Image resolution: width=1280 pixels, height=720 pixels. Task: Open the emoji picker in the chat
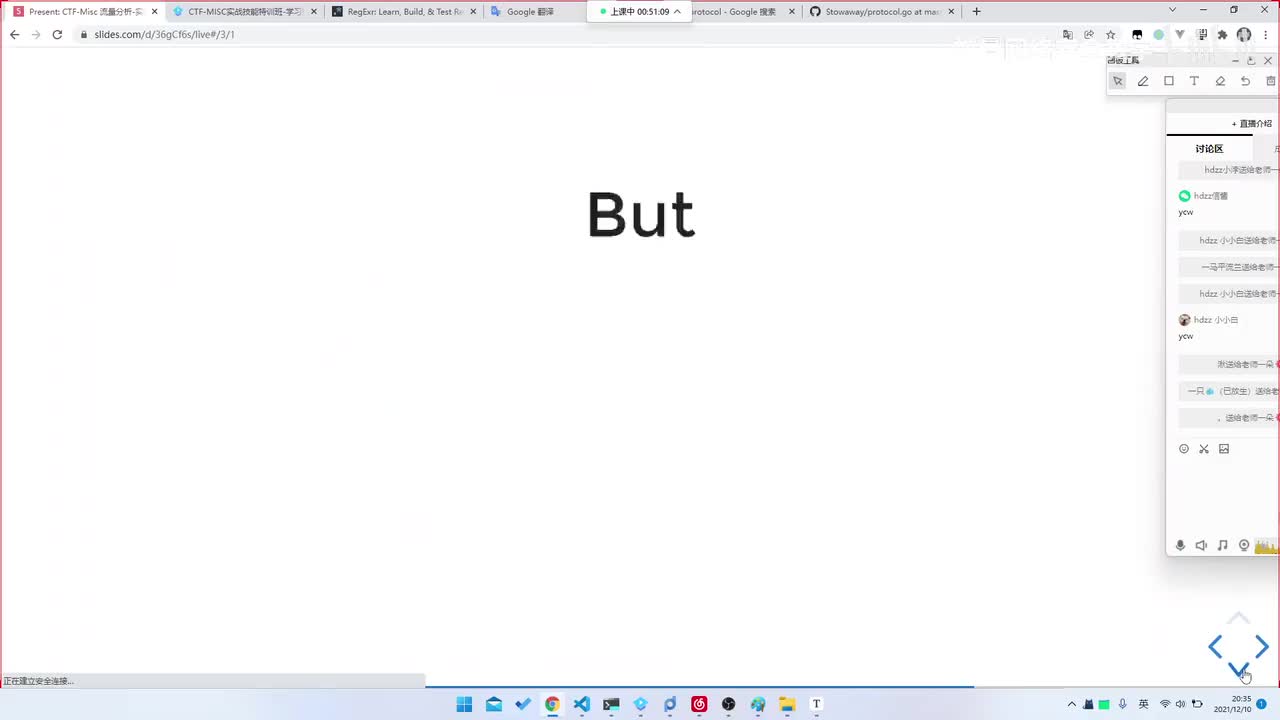pos(1184,449)
